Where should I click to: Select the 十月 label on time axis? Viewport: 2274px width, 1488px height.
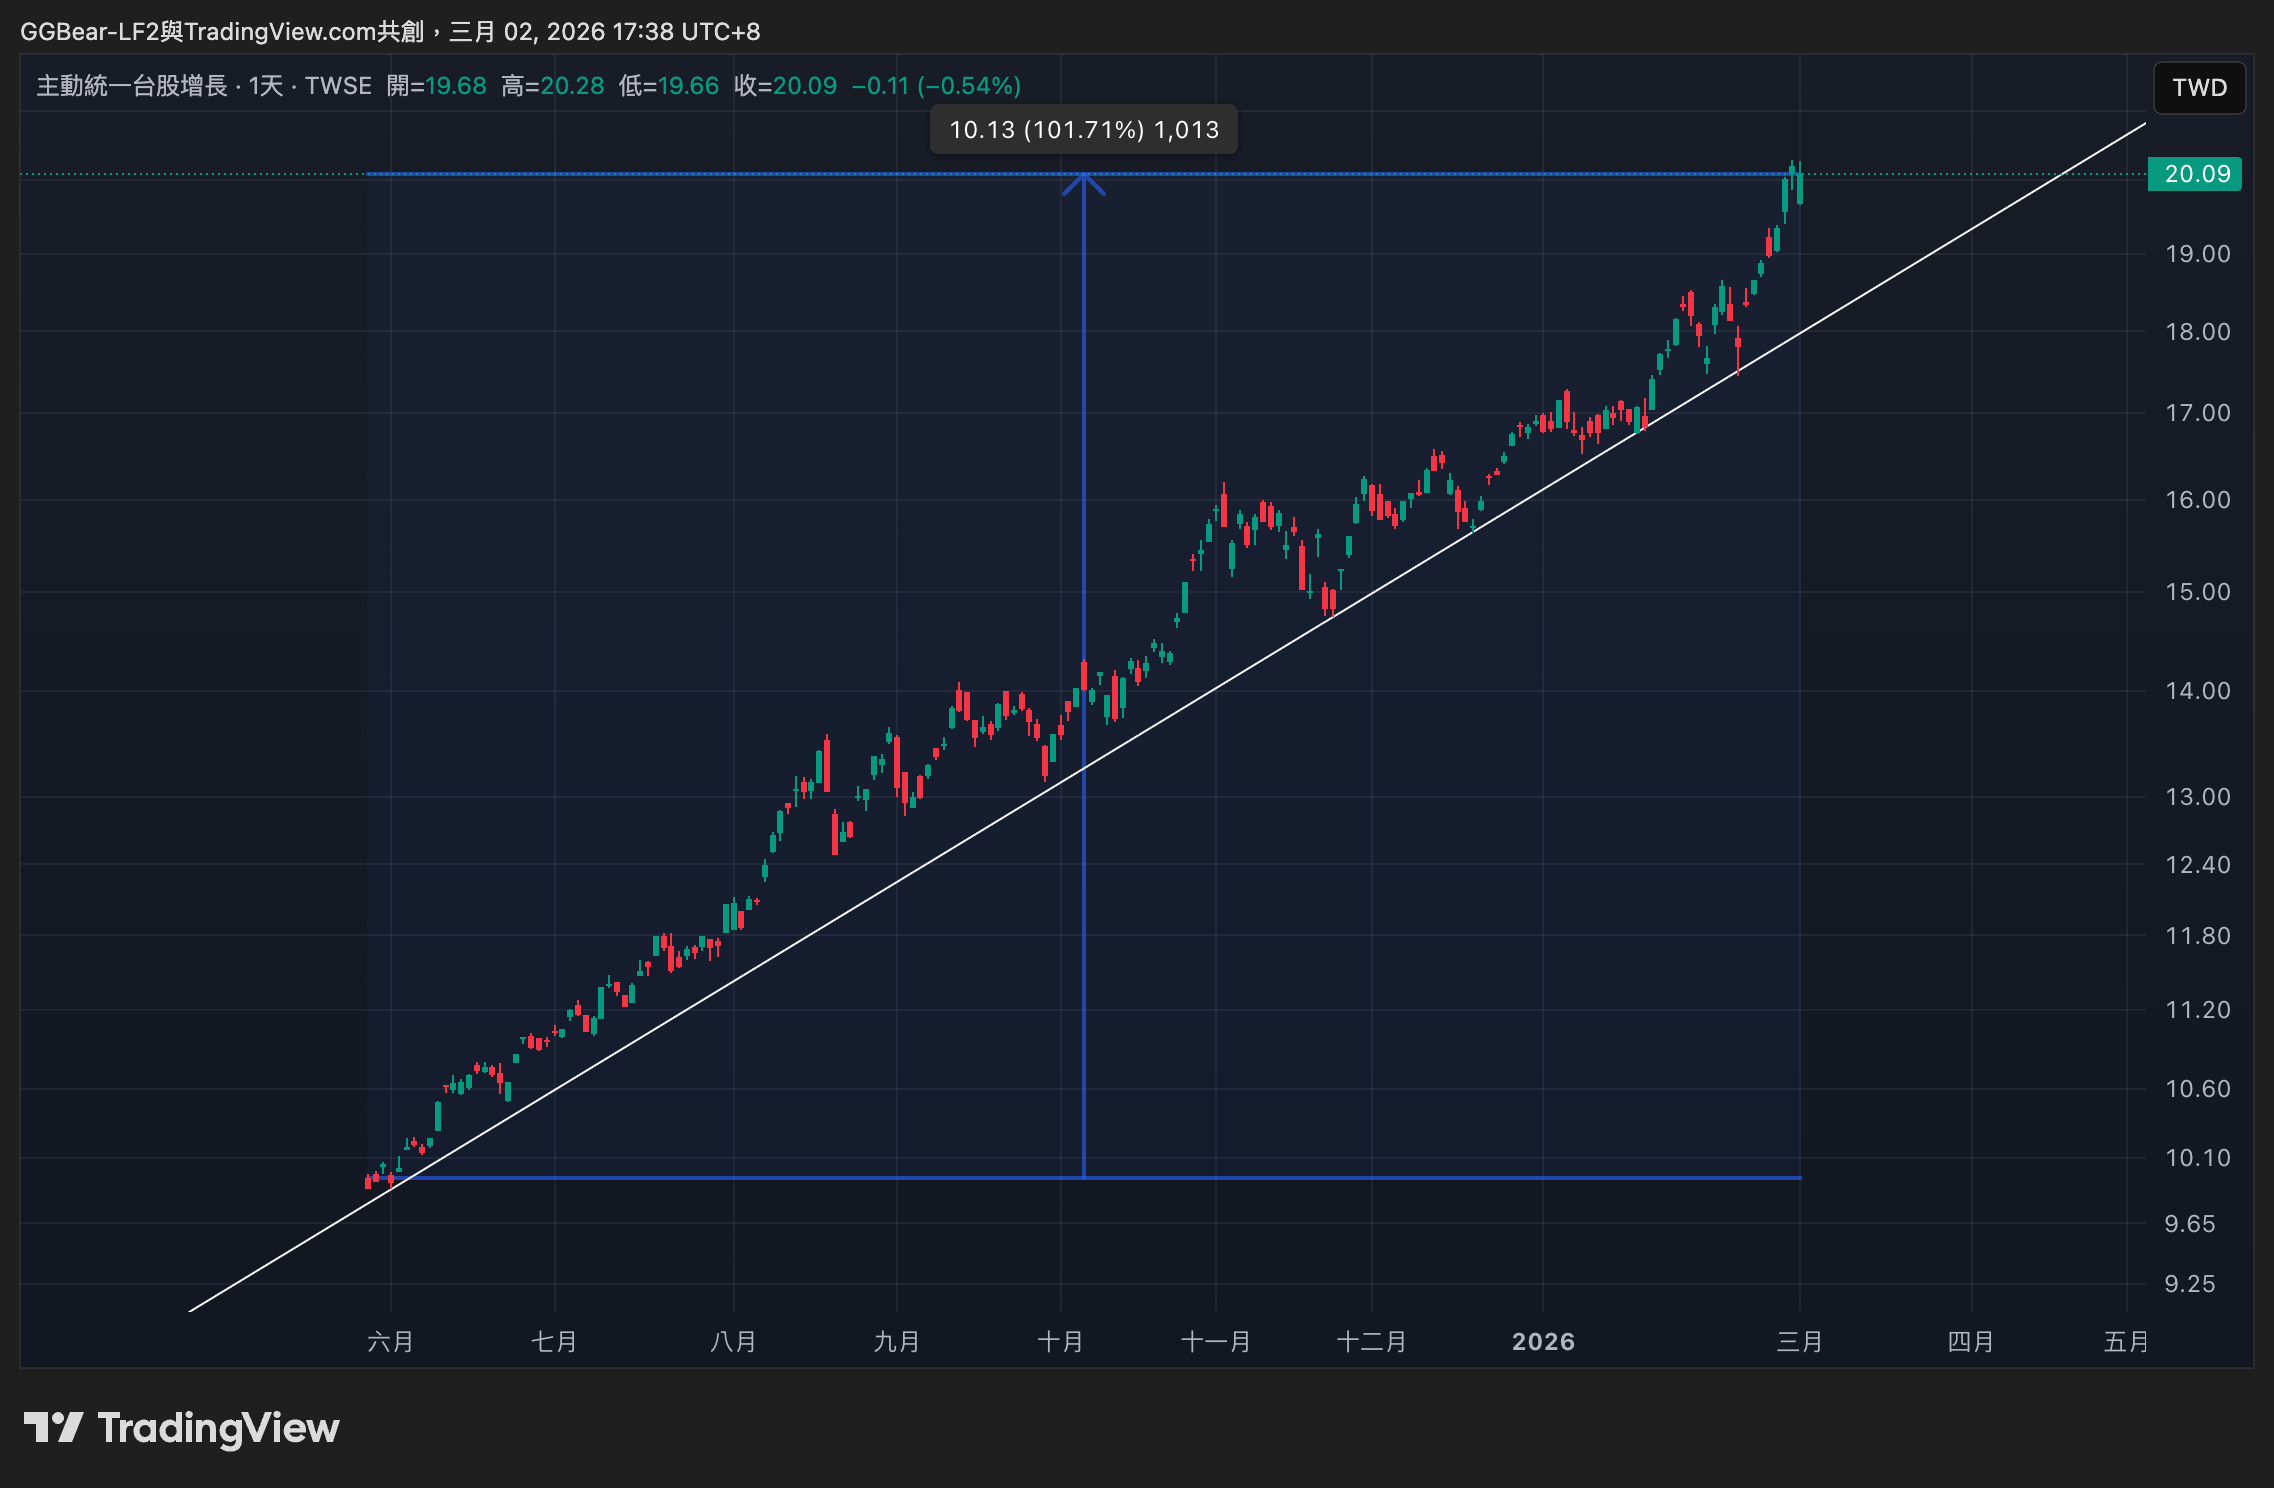pos(1060,1342)
